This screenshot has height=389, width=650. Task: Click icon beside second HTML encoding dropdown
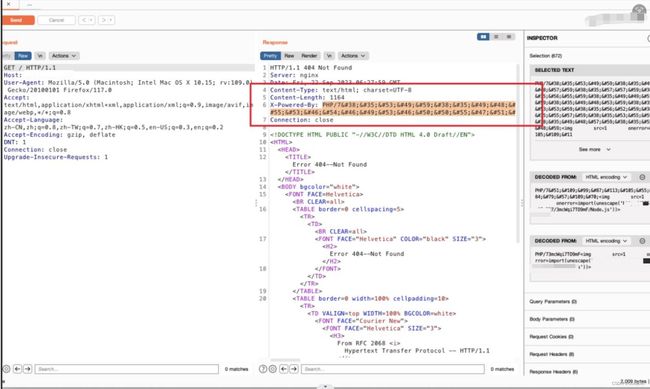coord(642,241)
